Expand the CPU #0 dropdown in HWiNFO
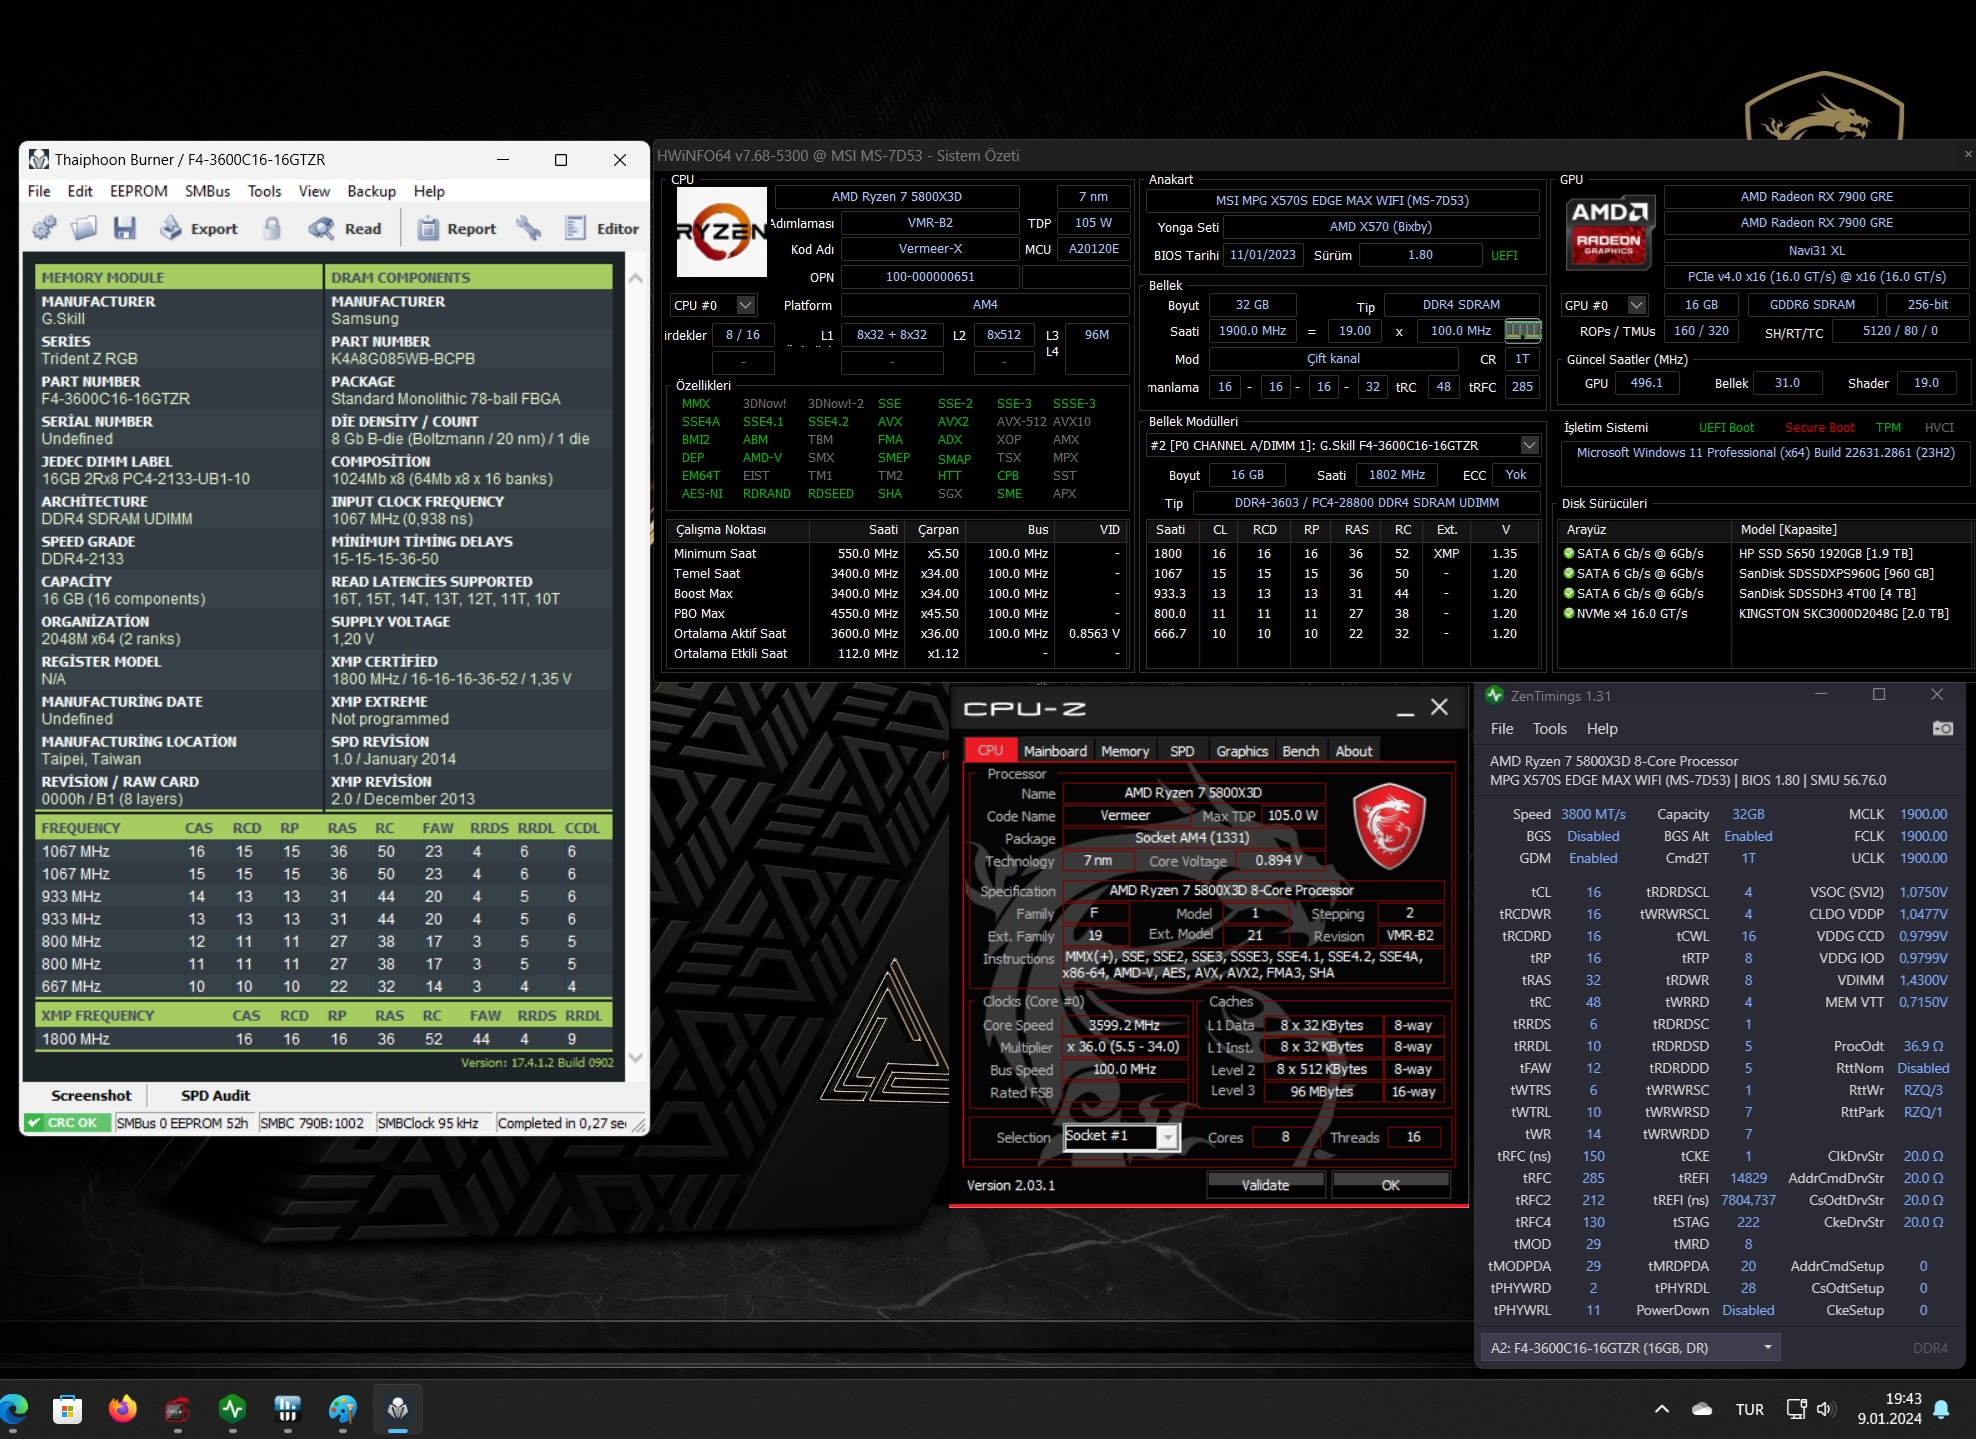 [x=746, y=305]
